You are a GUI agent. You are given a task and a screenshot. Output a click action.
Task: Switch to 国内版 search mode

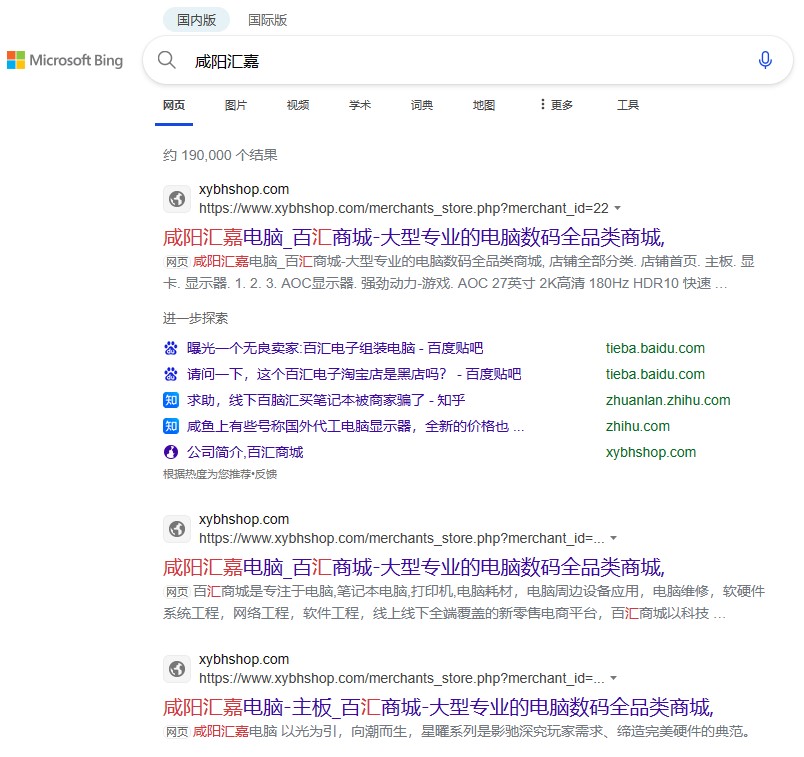[196, 20]
